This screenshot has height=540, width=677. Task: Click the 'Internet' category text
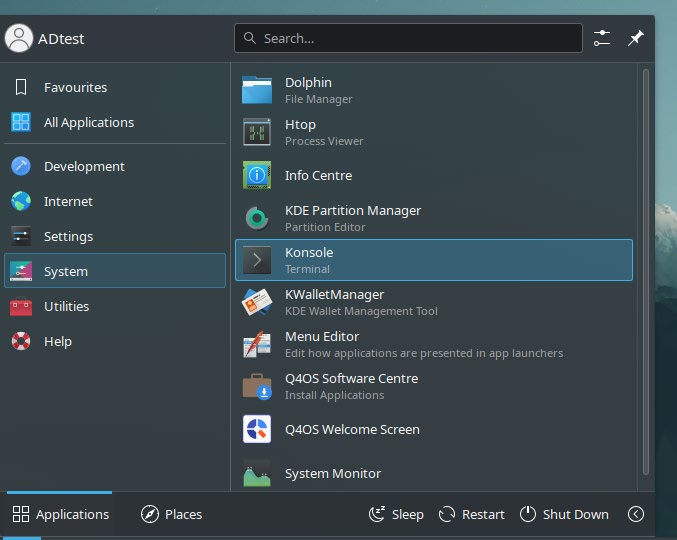pyautogui.click(x=68, y=202)
